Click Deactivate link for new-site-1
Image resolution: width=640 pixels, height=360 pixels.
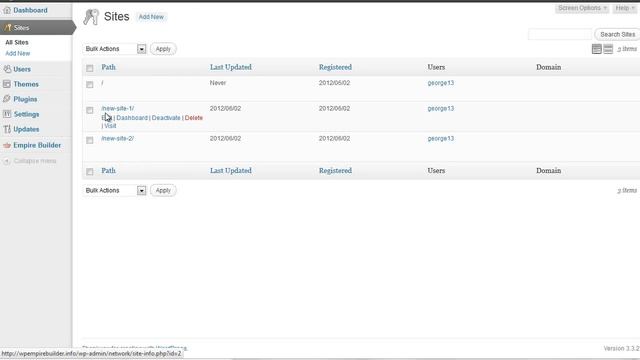166,118
